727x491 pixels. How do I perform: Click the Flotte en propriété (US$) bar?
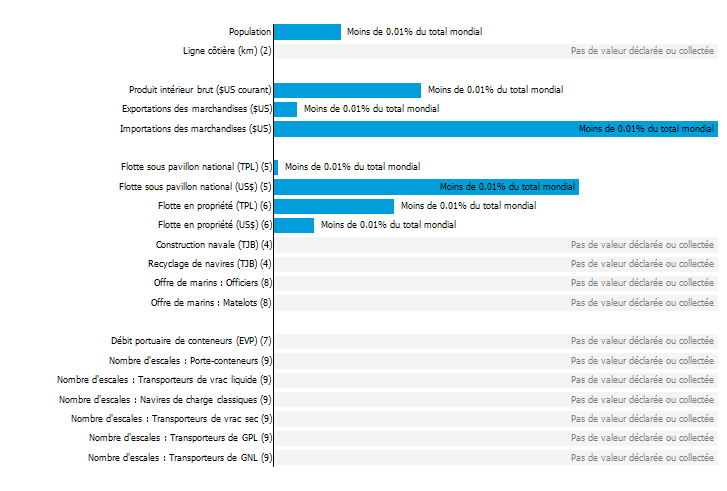pos(294,225)
